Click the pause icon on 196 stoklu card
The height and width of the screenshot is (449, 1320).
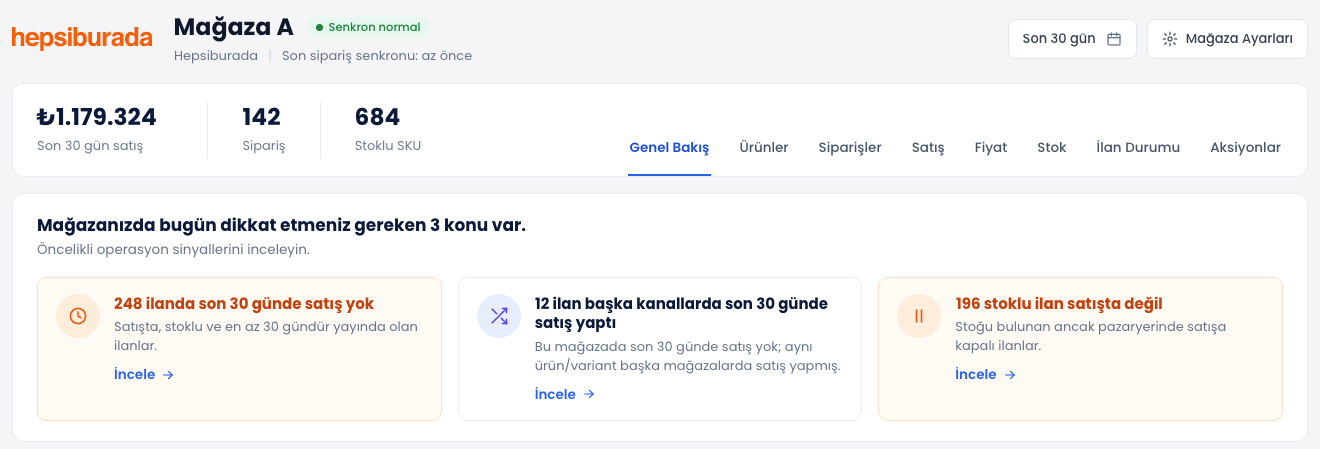tap(919, 316)
